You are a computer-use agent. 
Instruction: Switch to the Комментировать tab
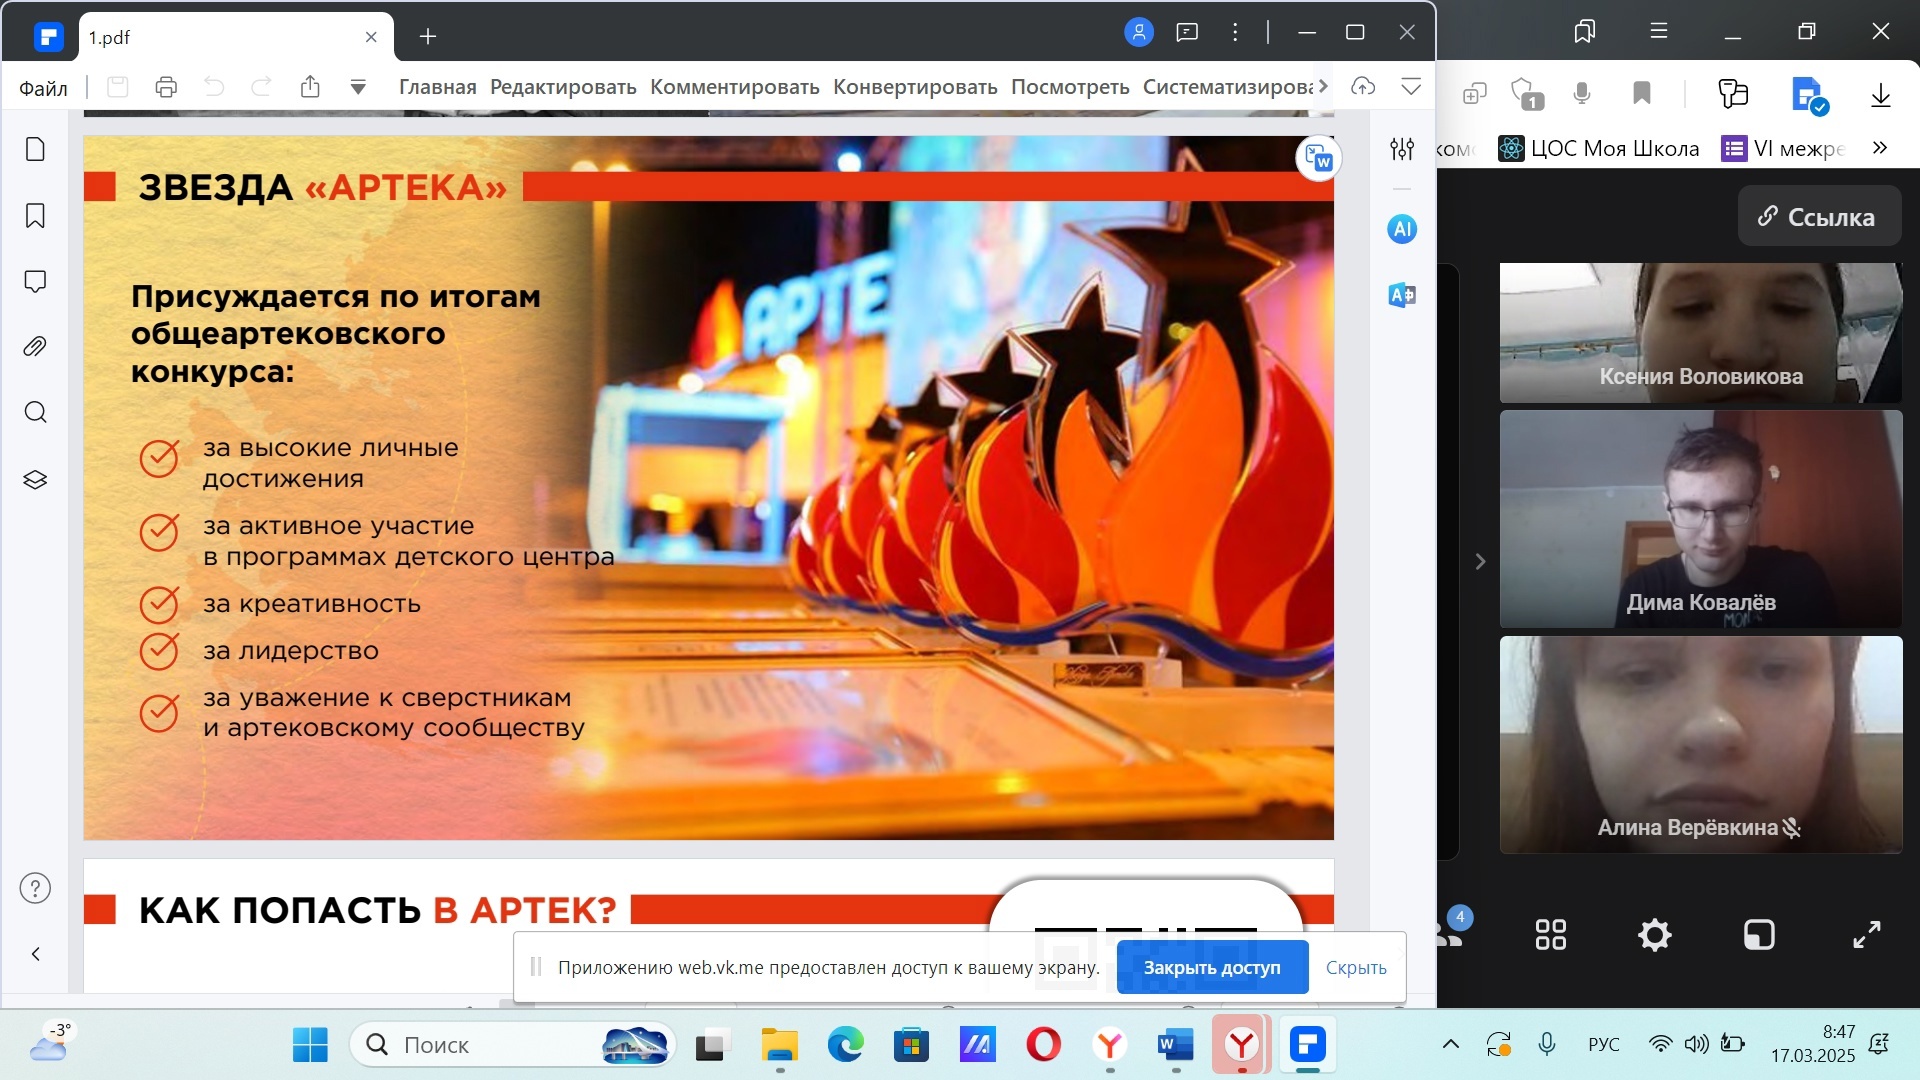(735, 87)
